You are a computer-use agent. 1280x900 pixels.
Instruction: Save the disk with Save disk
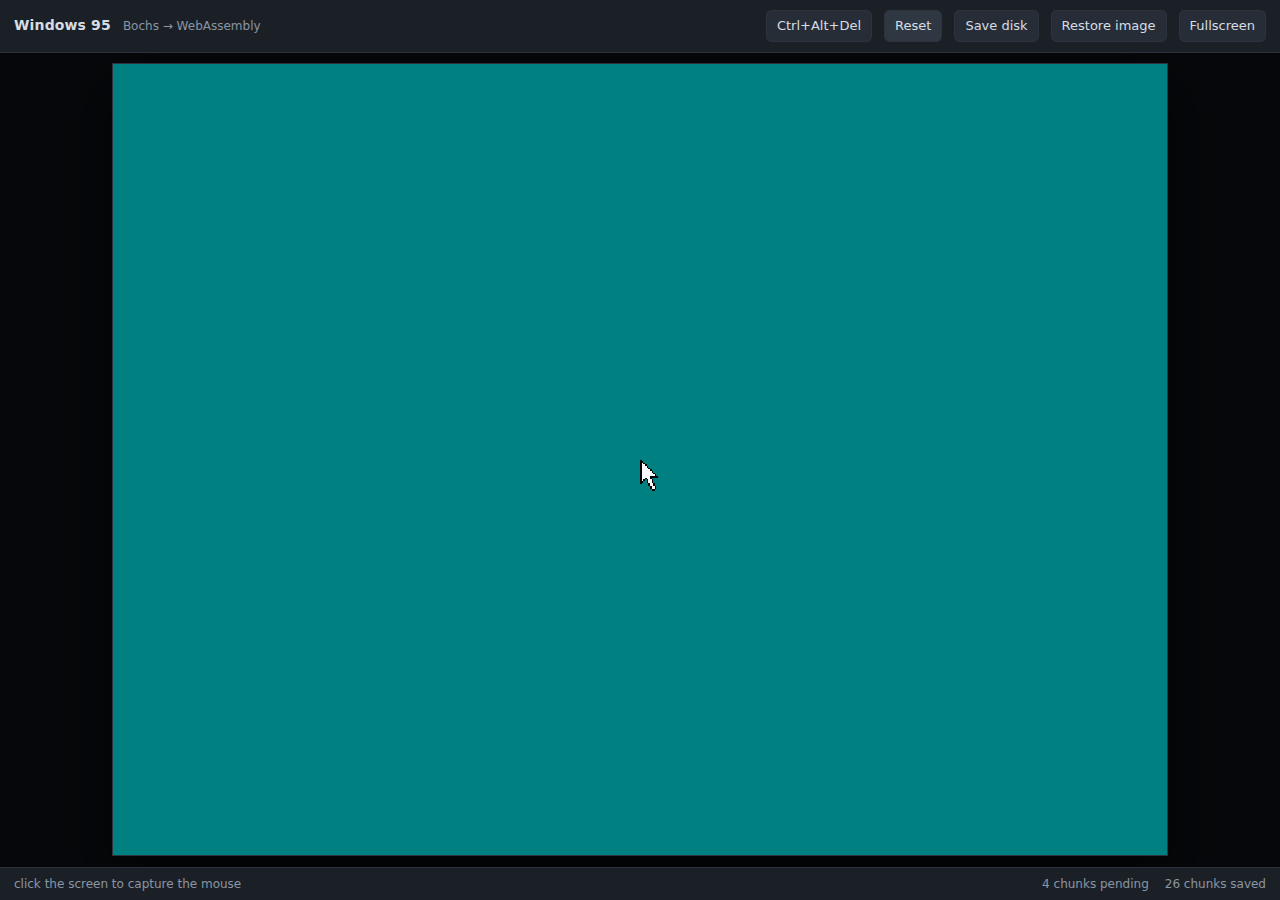pos(996,26)
